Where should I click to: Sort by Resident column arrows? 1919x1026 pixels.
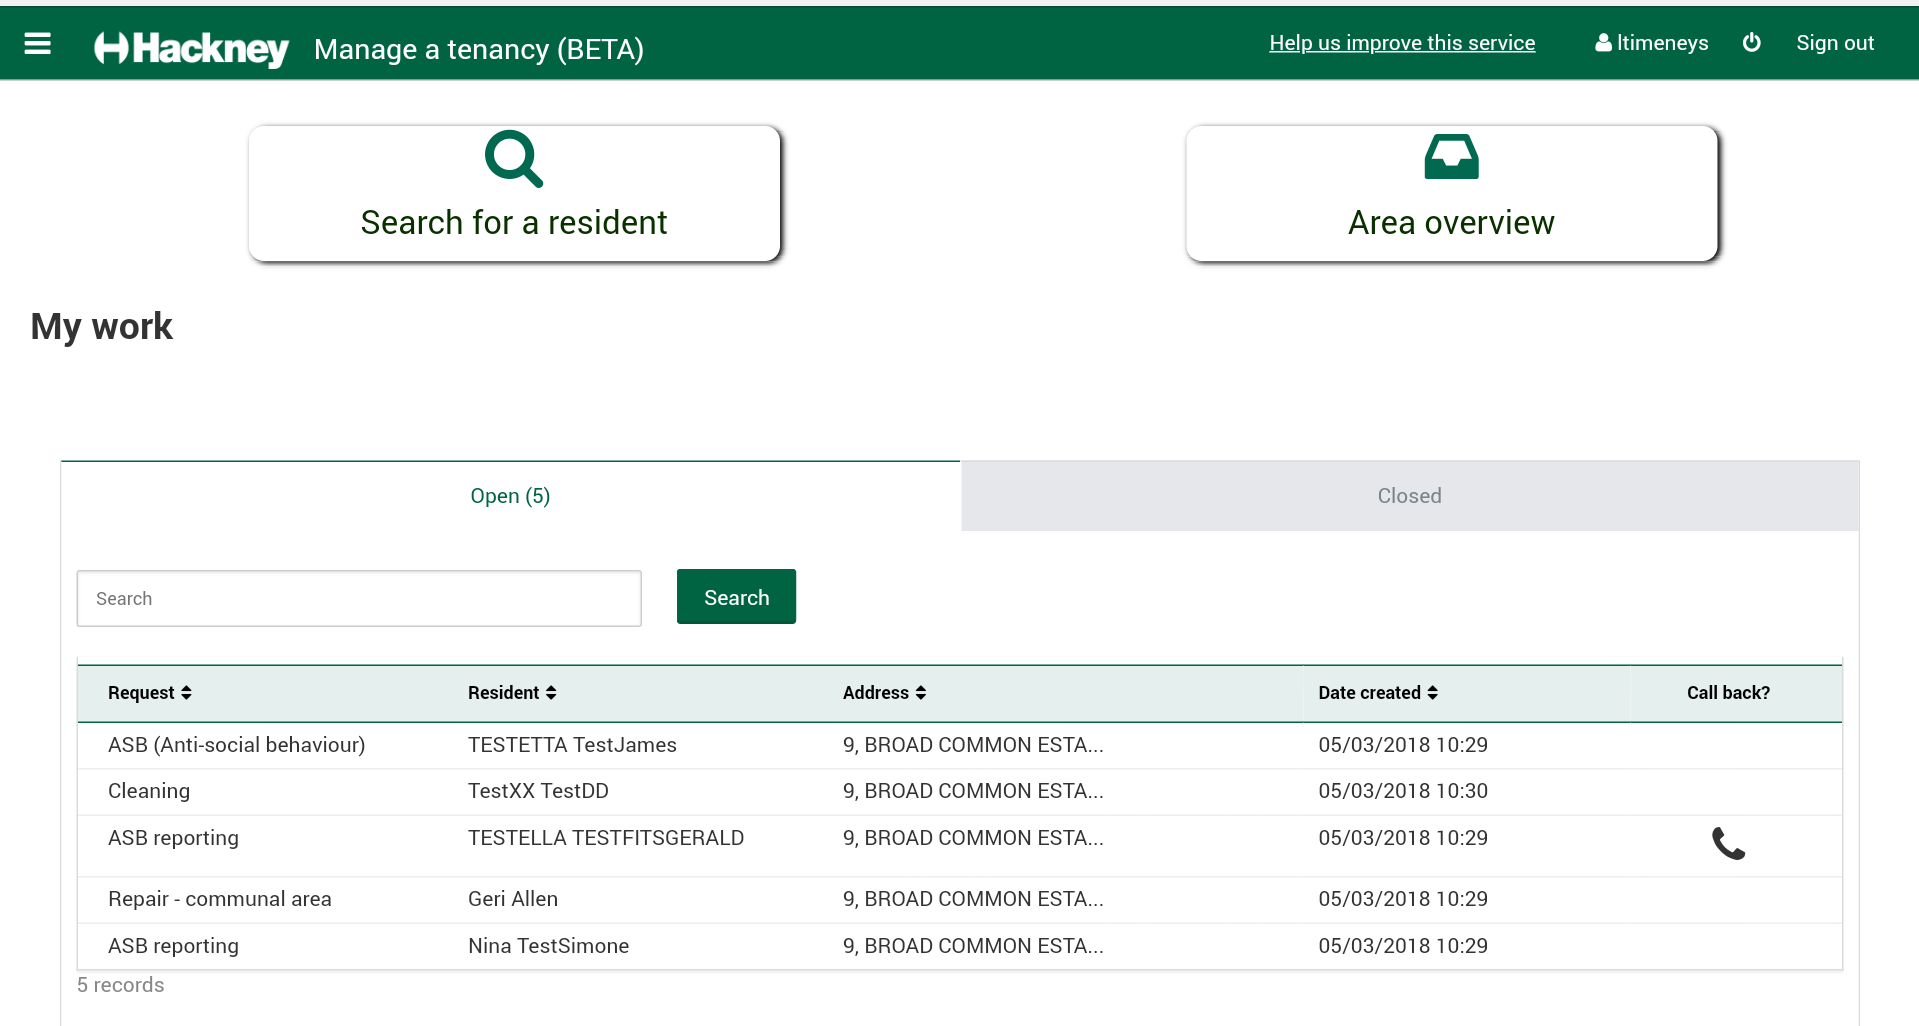(x=551, y=693)
